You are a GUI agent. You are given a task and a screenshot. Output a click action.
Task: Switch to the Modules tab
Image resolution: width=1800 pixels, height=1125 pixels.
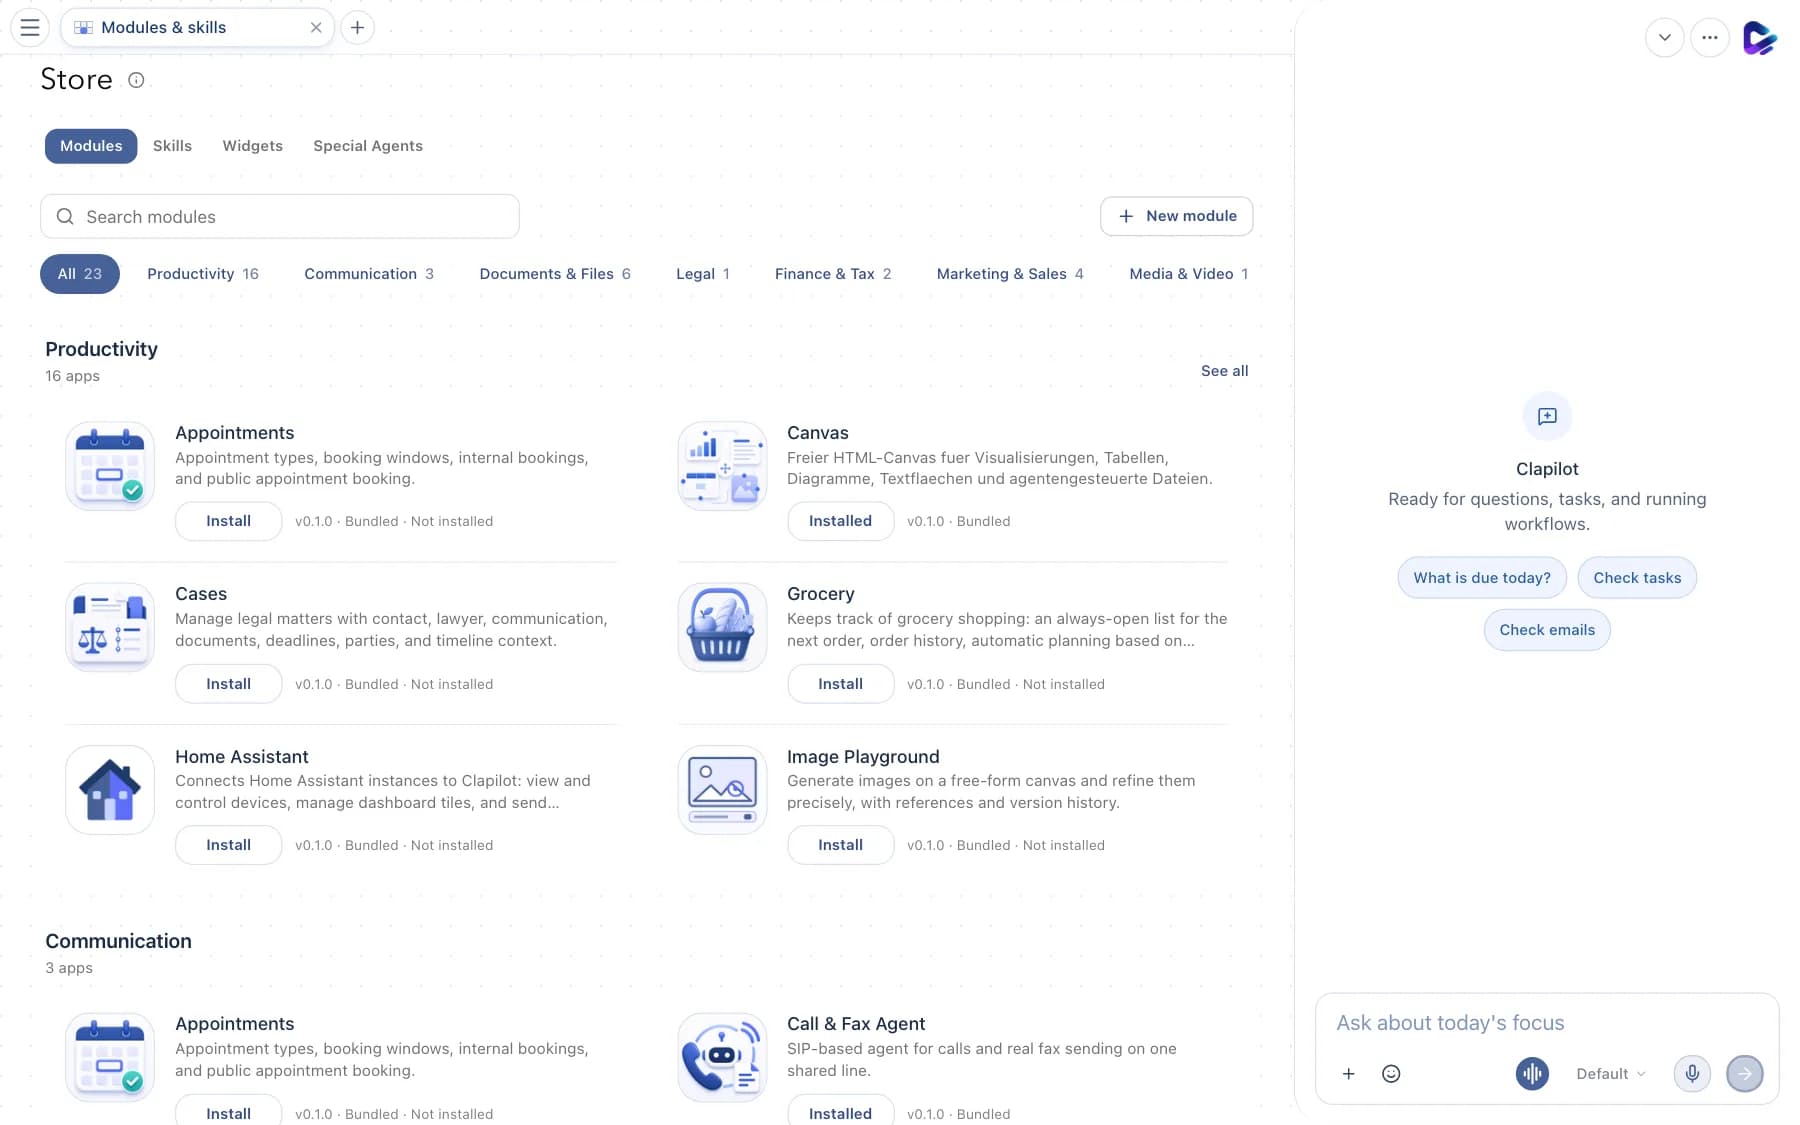[x=91, y=146]
